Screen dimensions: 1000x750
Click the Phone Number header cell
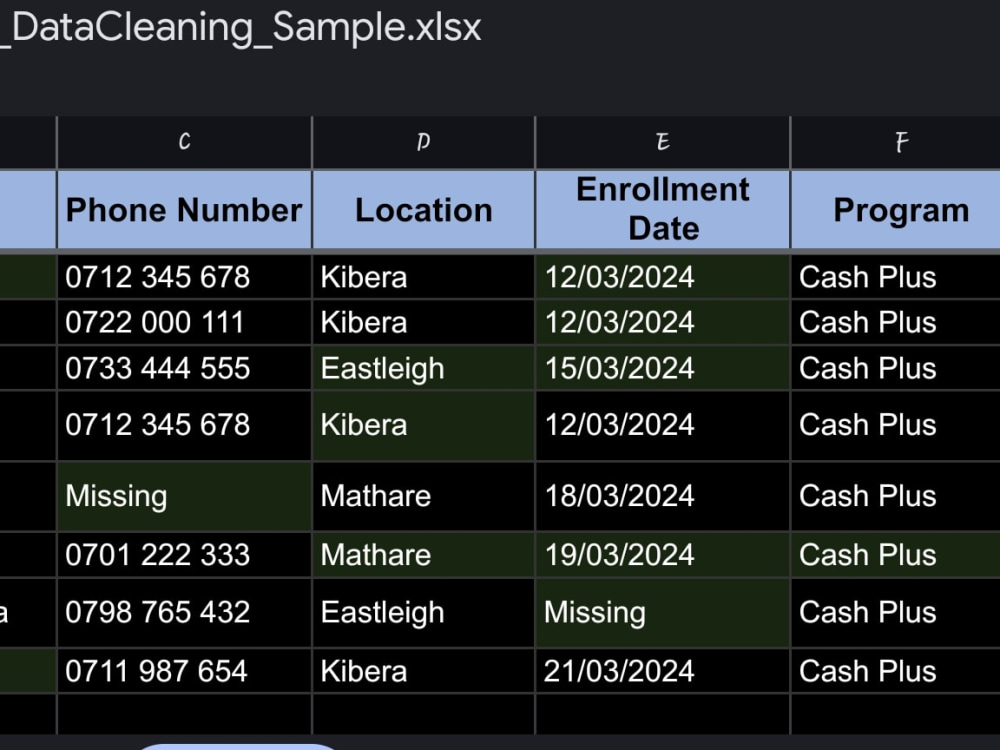coord(184,210)
